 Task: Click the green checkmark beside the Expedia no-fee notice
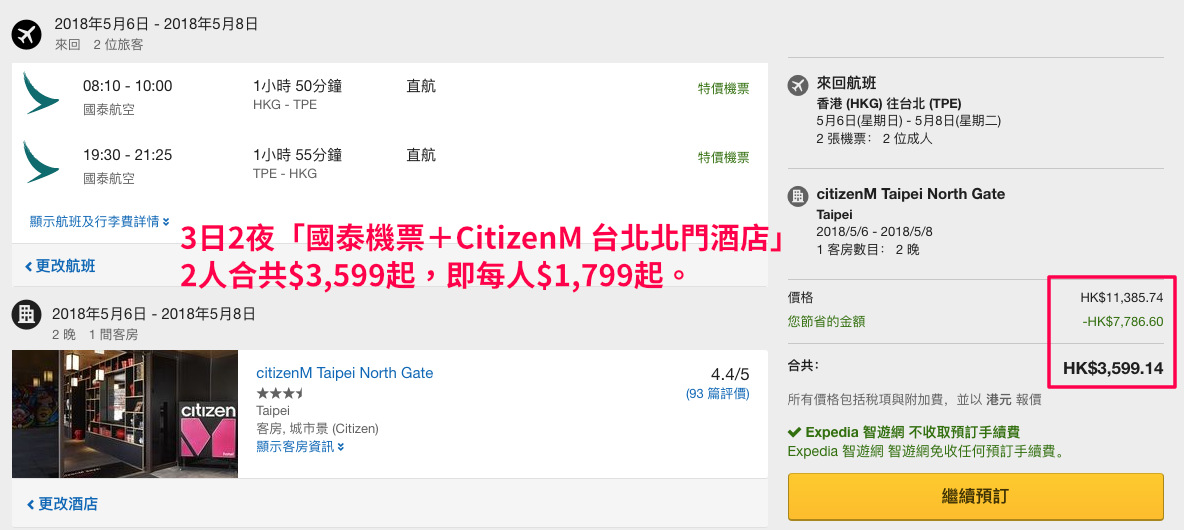pyautogui.click(x=794, y=433)
